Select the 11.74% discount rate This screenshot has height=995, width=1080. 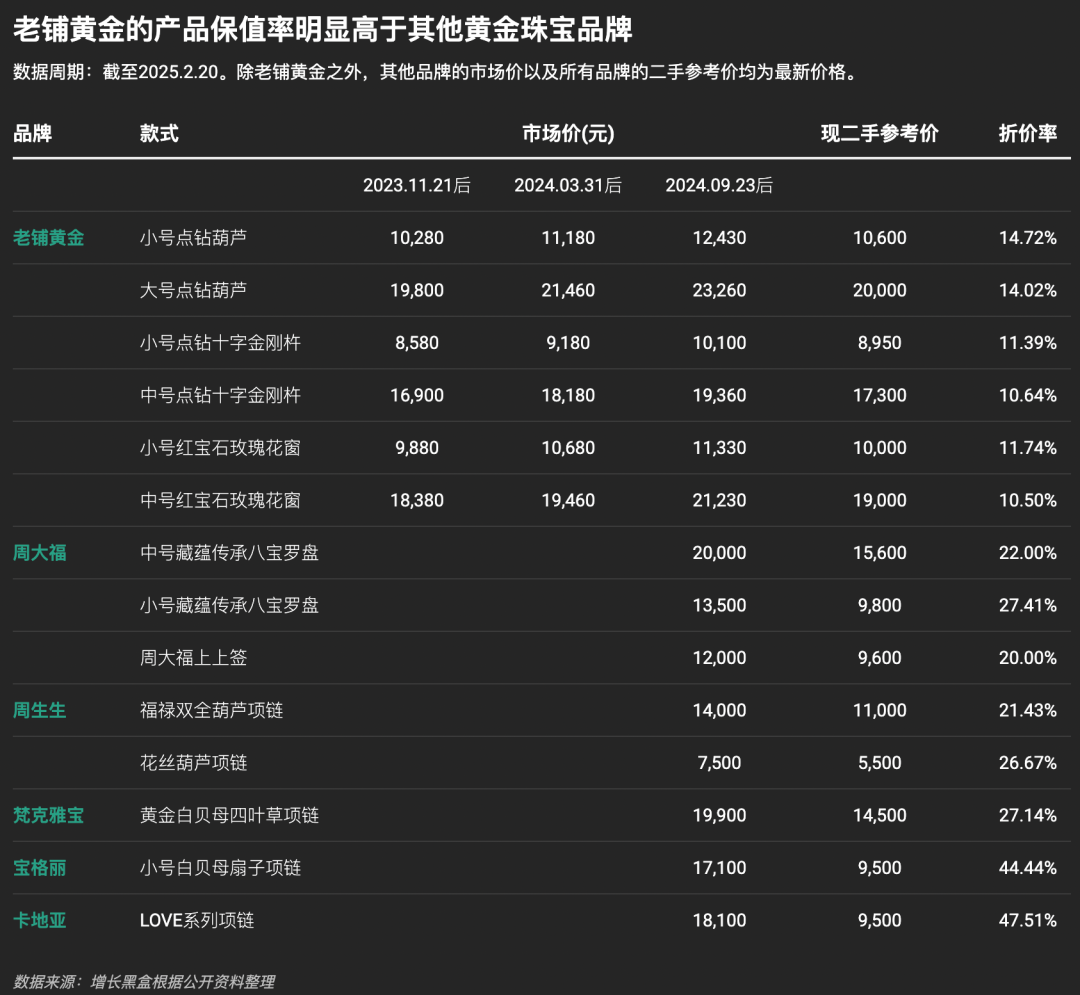(x=1028, y=448)
